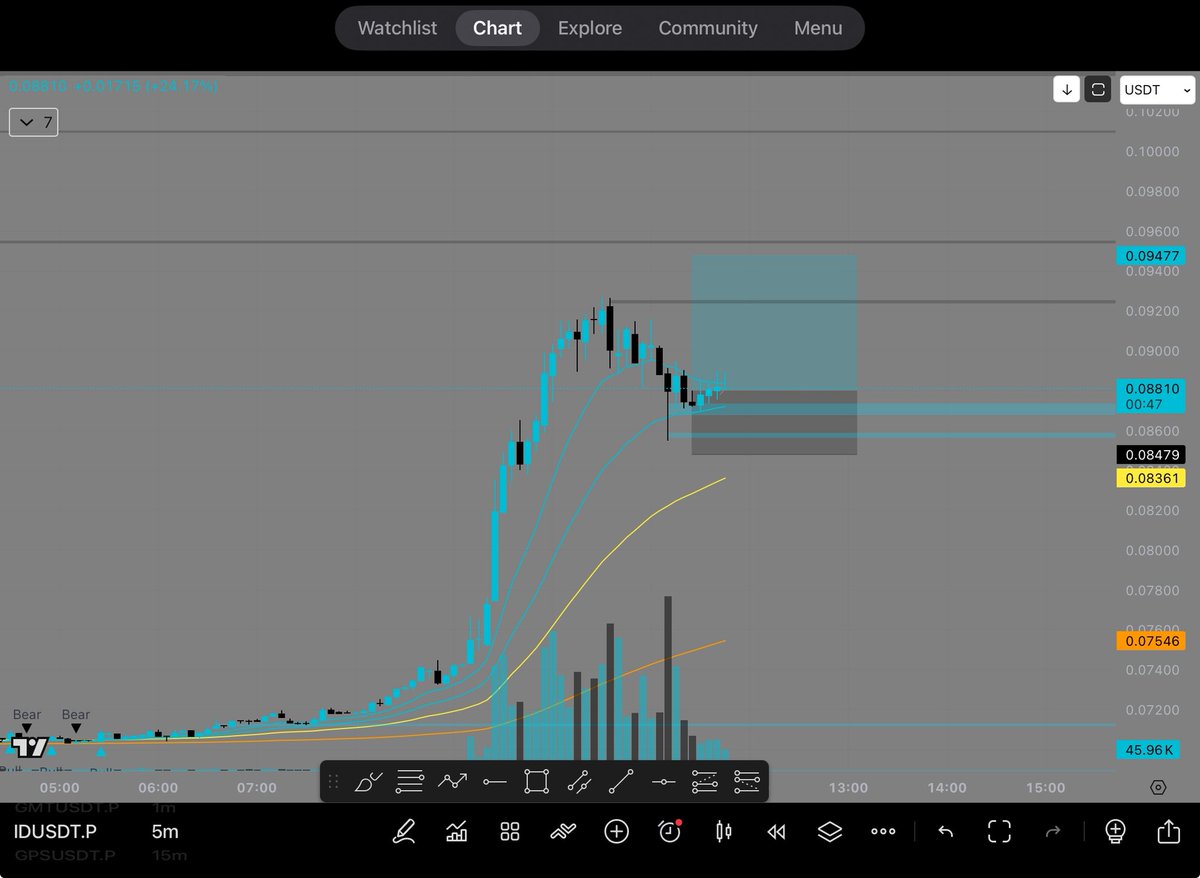Click the 0.09477 cyan price label
The image size is (1200, 878).
click(x=1151, y=256)
